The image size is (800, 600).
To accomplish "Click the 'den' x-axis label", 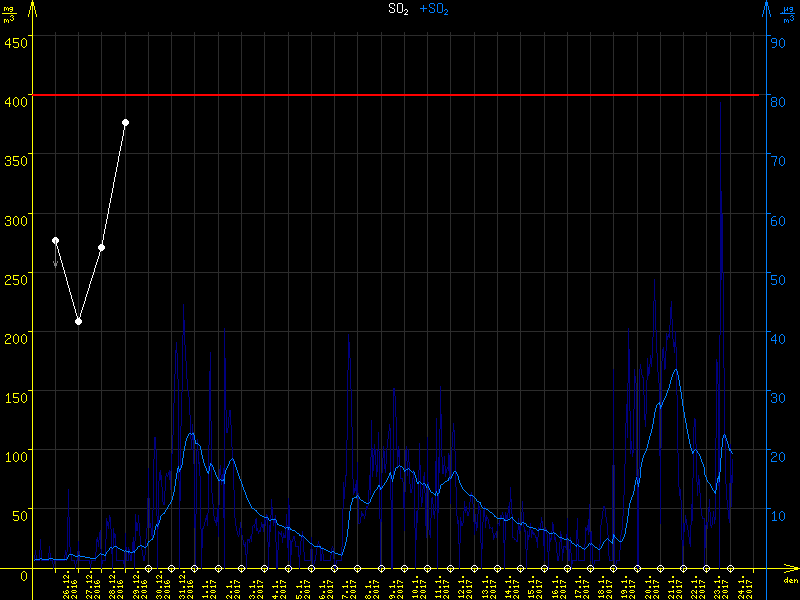I will tap(790, 581).
